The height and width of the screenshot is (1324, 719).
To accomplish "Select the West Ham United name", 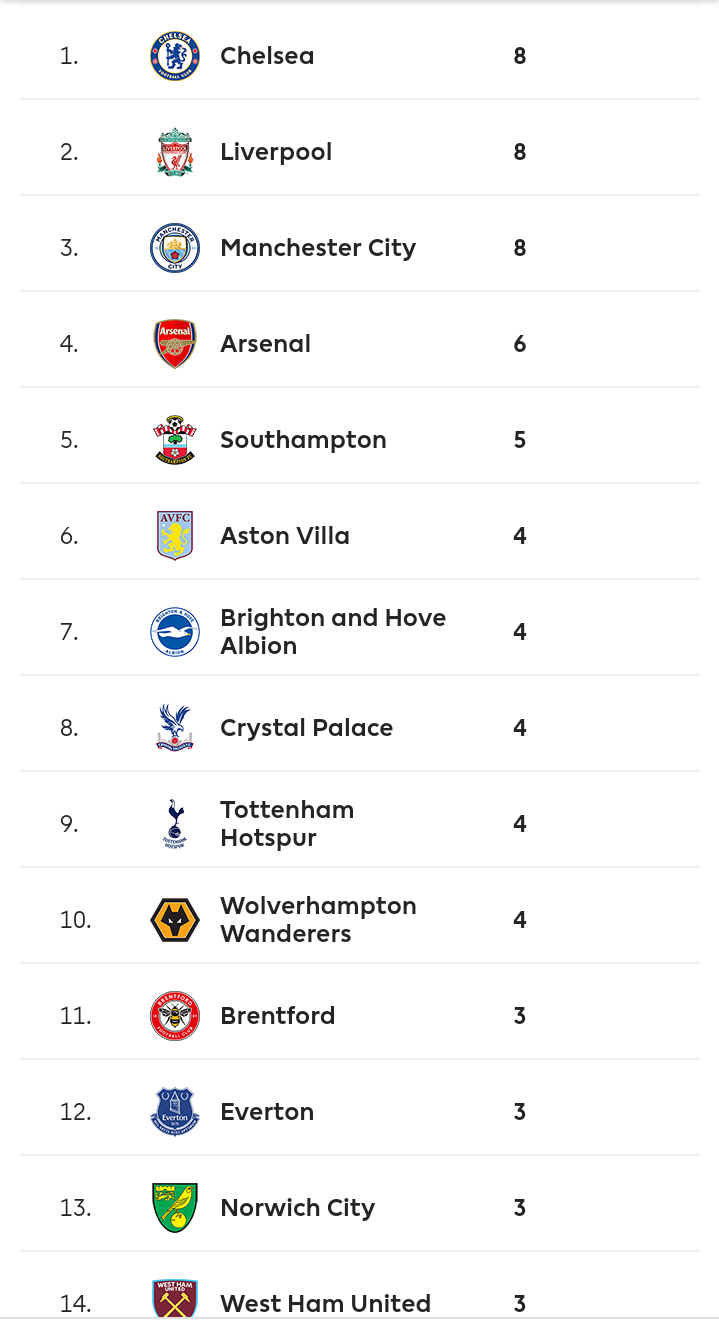I will click(325, 1304).
